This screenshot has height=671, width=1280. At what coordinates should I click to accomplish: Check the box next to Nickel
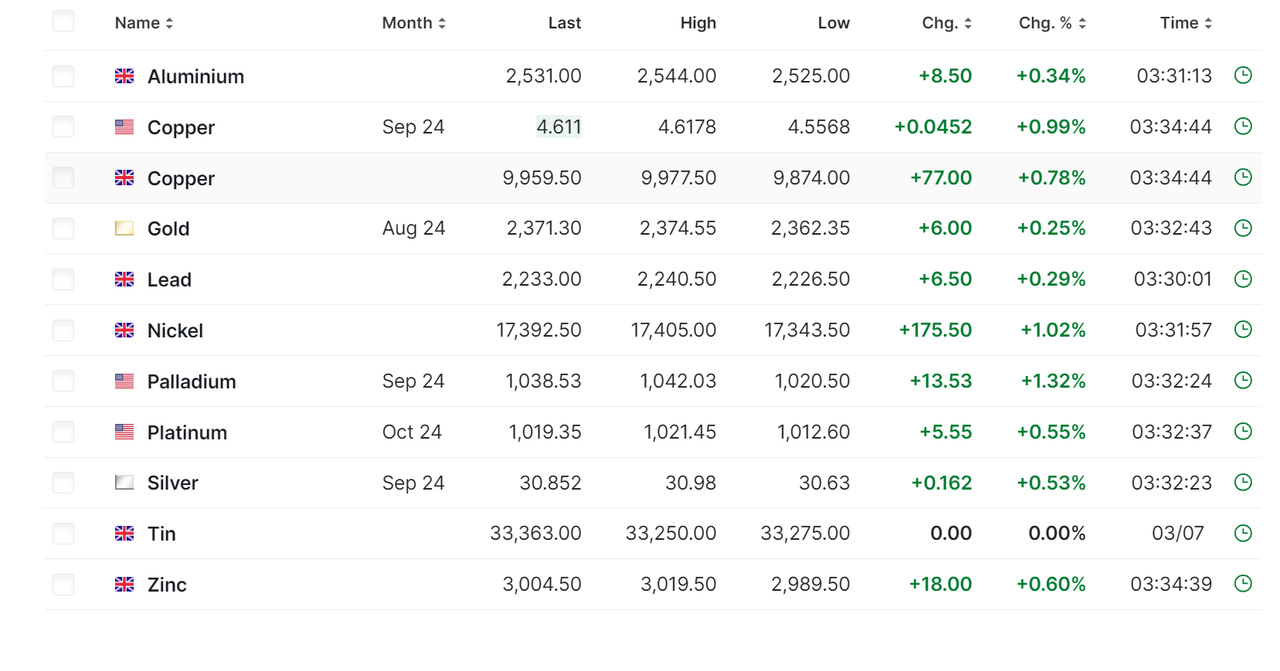[63, 330]
